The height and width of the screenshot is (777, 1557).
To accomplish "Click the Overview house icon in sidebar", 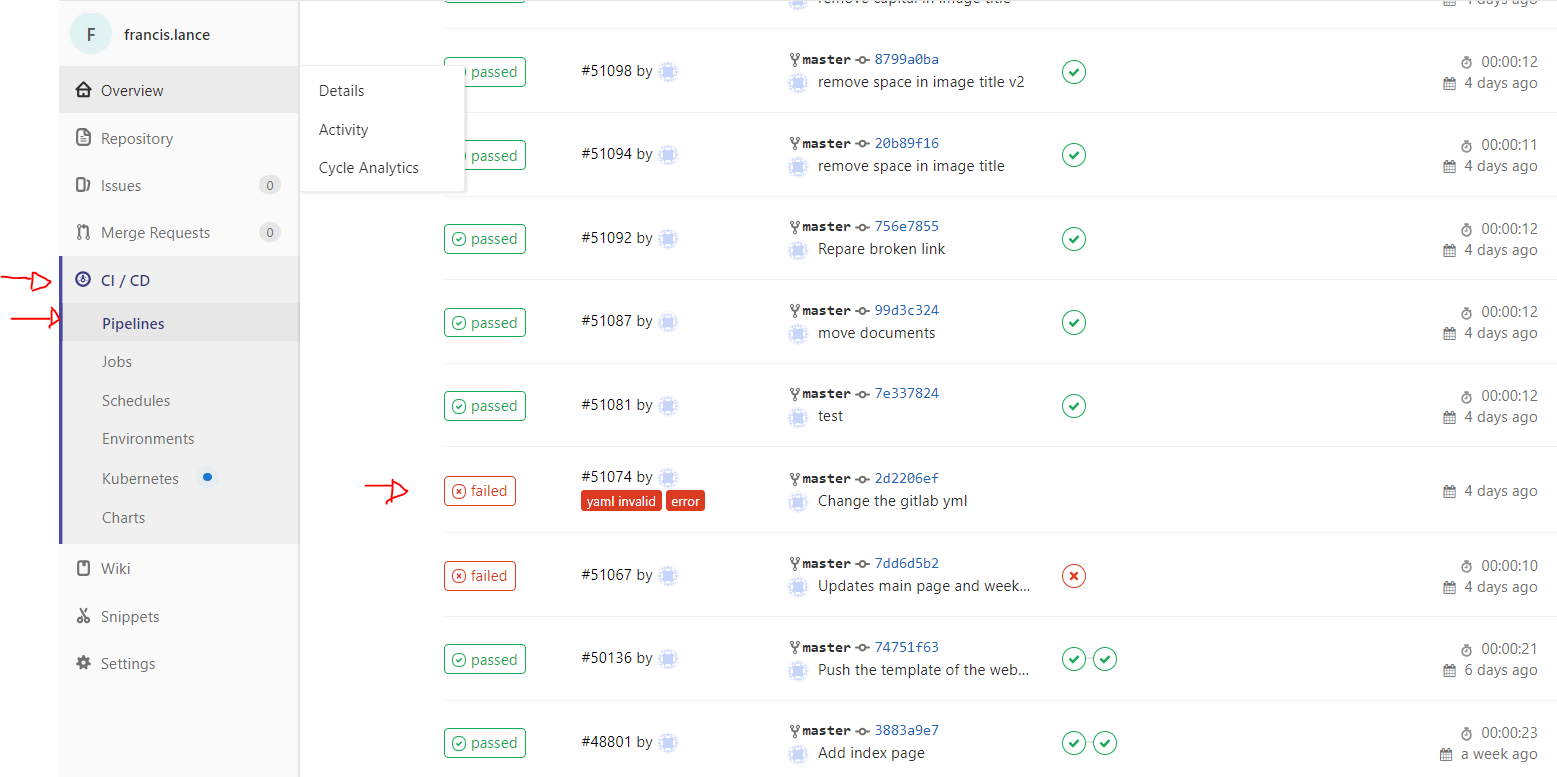I will tap(84, 90).
